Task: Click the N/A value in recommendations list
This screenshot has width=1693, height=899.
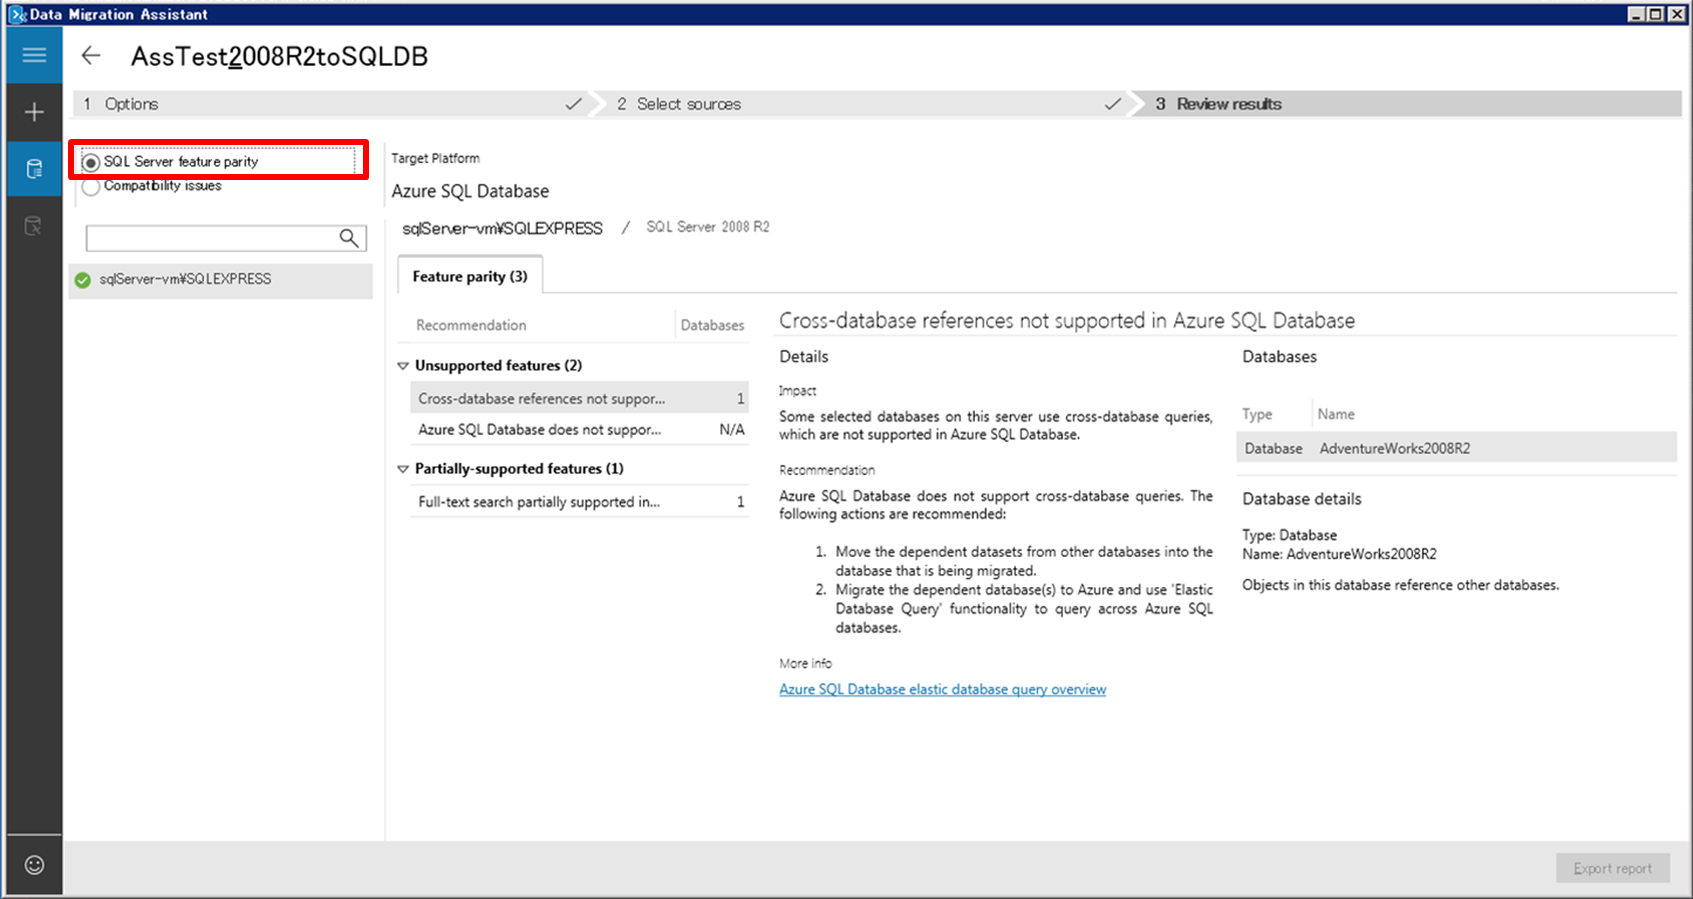Action: coord(732,429)
